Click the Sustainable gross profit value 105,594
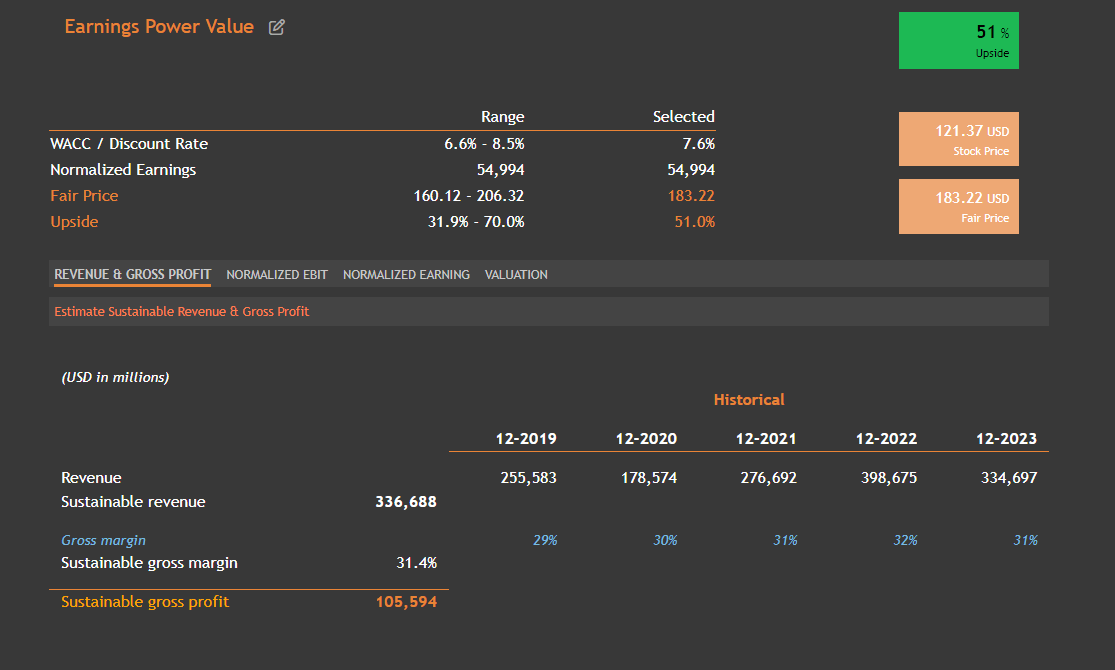This screenshot has height=670, width=1115. pos(406,602)
